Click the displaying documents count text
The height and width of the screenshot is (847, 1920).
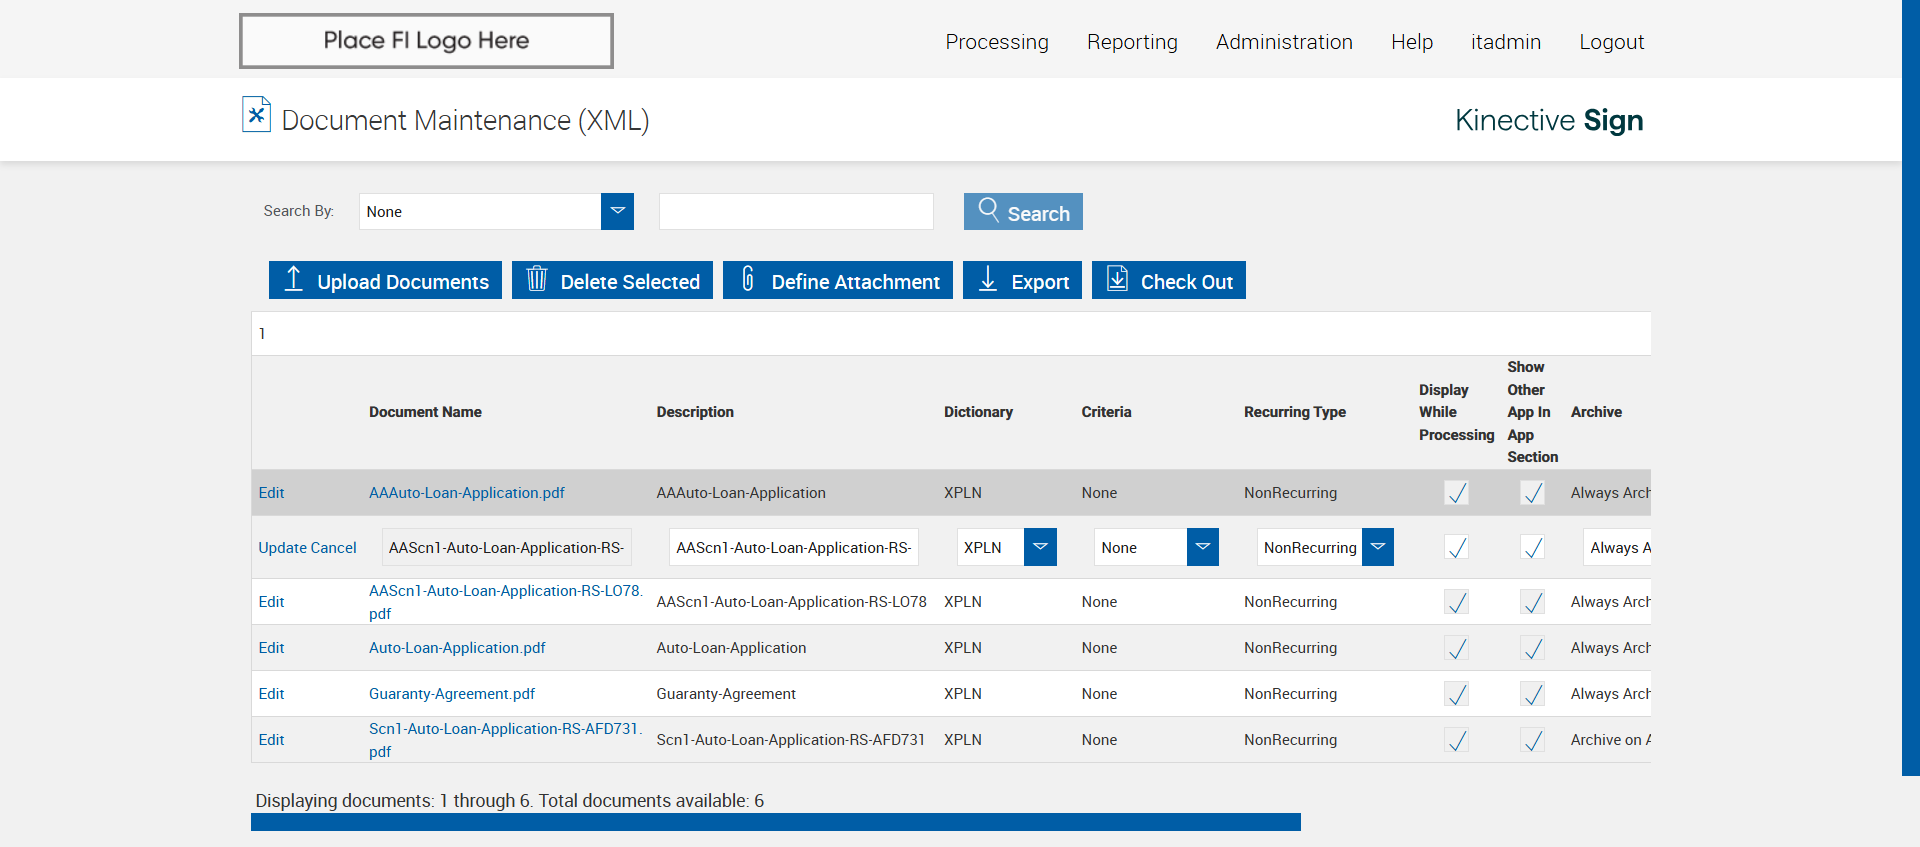[x=510, y=801]
